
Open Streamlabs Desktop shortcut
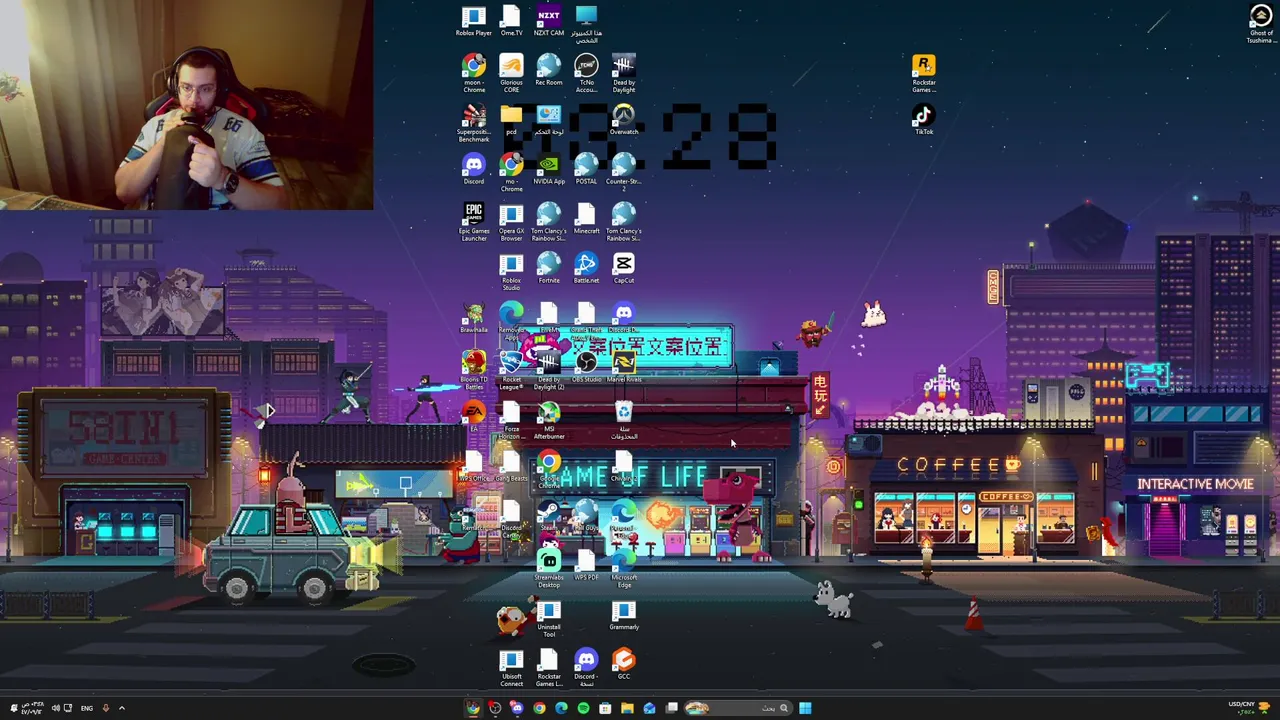(549, 569)
